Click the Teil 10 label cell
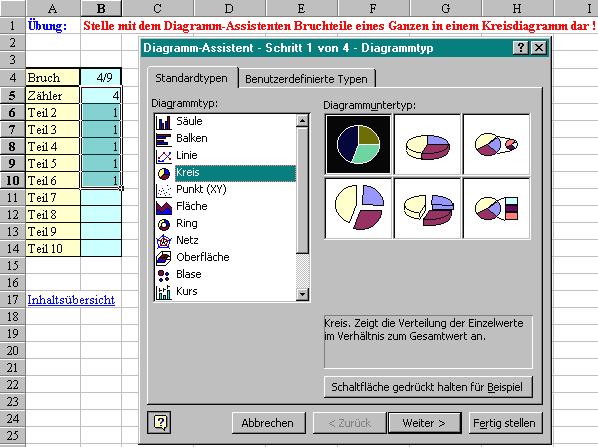This screenshot has height=447, width=598. click(53, 248)
